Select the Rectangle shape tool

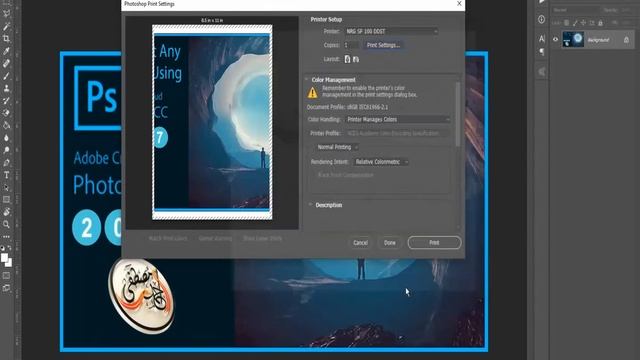[x=7, y=200]
